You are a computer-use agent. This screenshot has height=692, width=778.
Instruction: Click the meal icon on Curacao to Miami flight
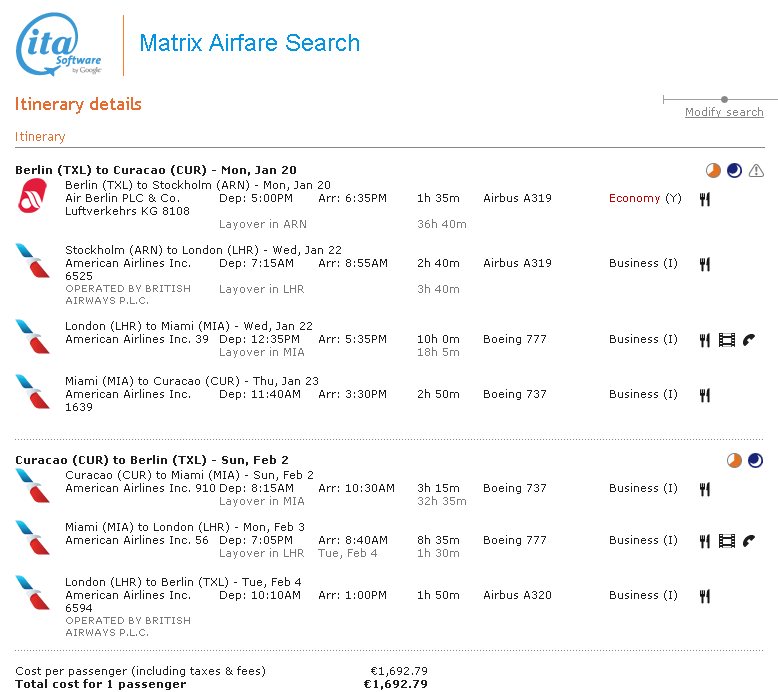(x=704, y=489)
